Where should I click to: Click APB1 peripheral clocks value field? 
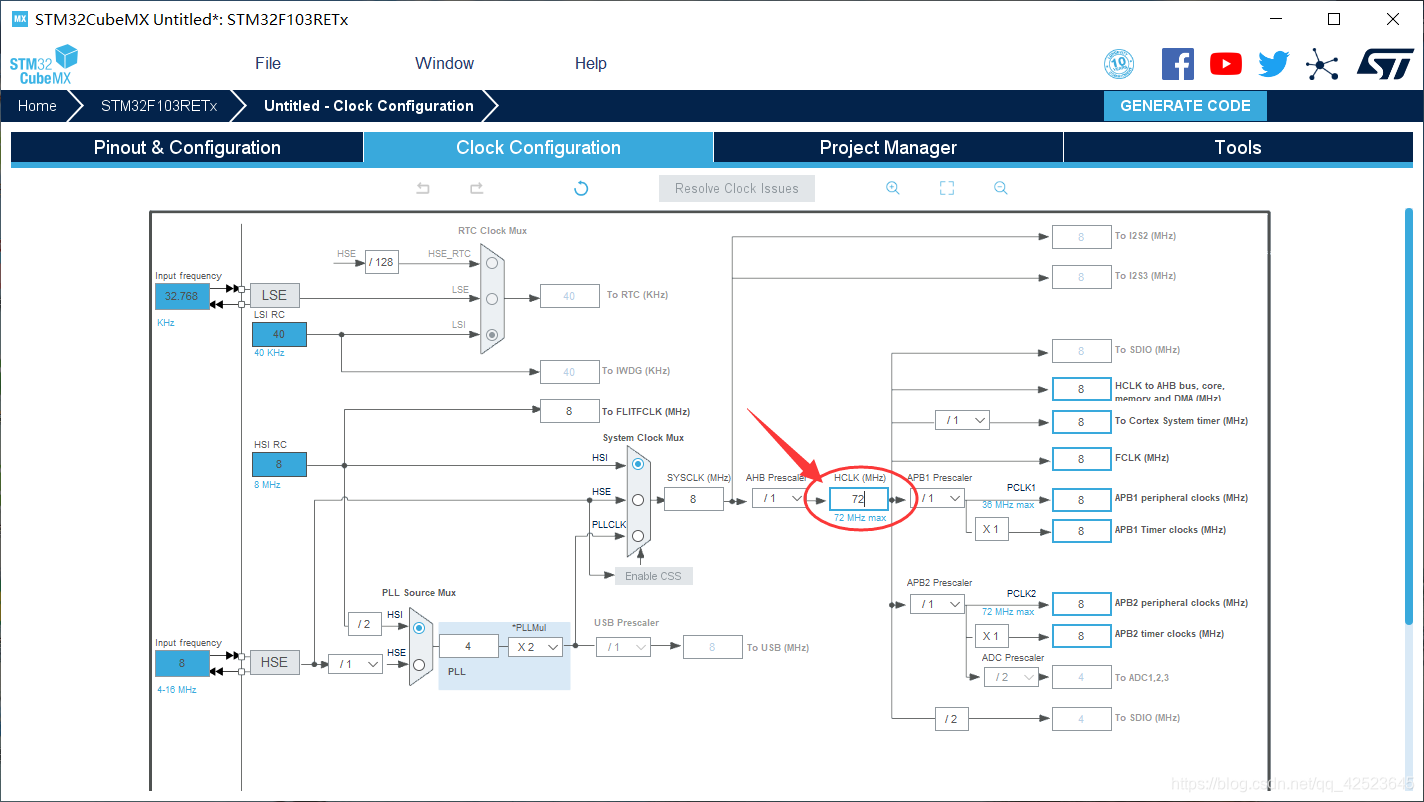point(1081,499)
